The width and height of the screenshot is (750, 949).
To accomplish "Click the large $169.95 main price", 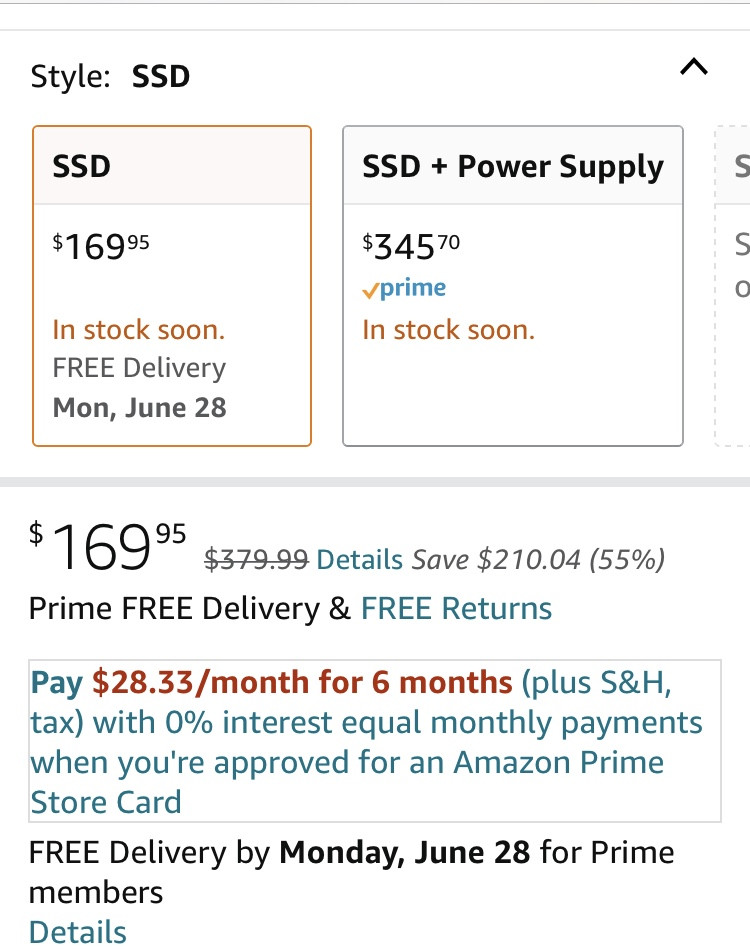I will click(x=108, y=547).
